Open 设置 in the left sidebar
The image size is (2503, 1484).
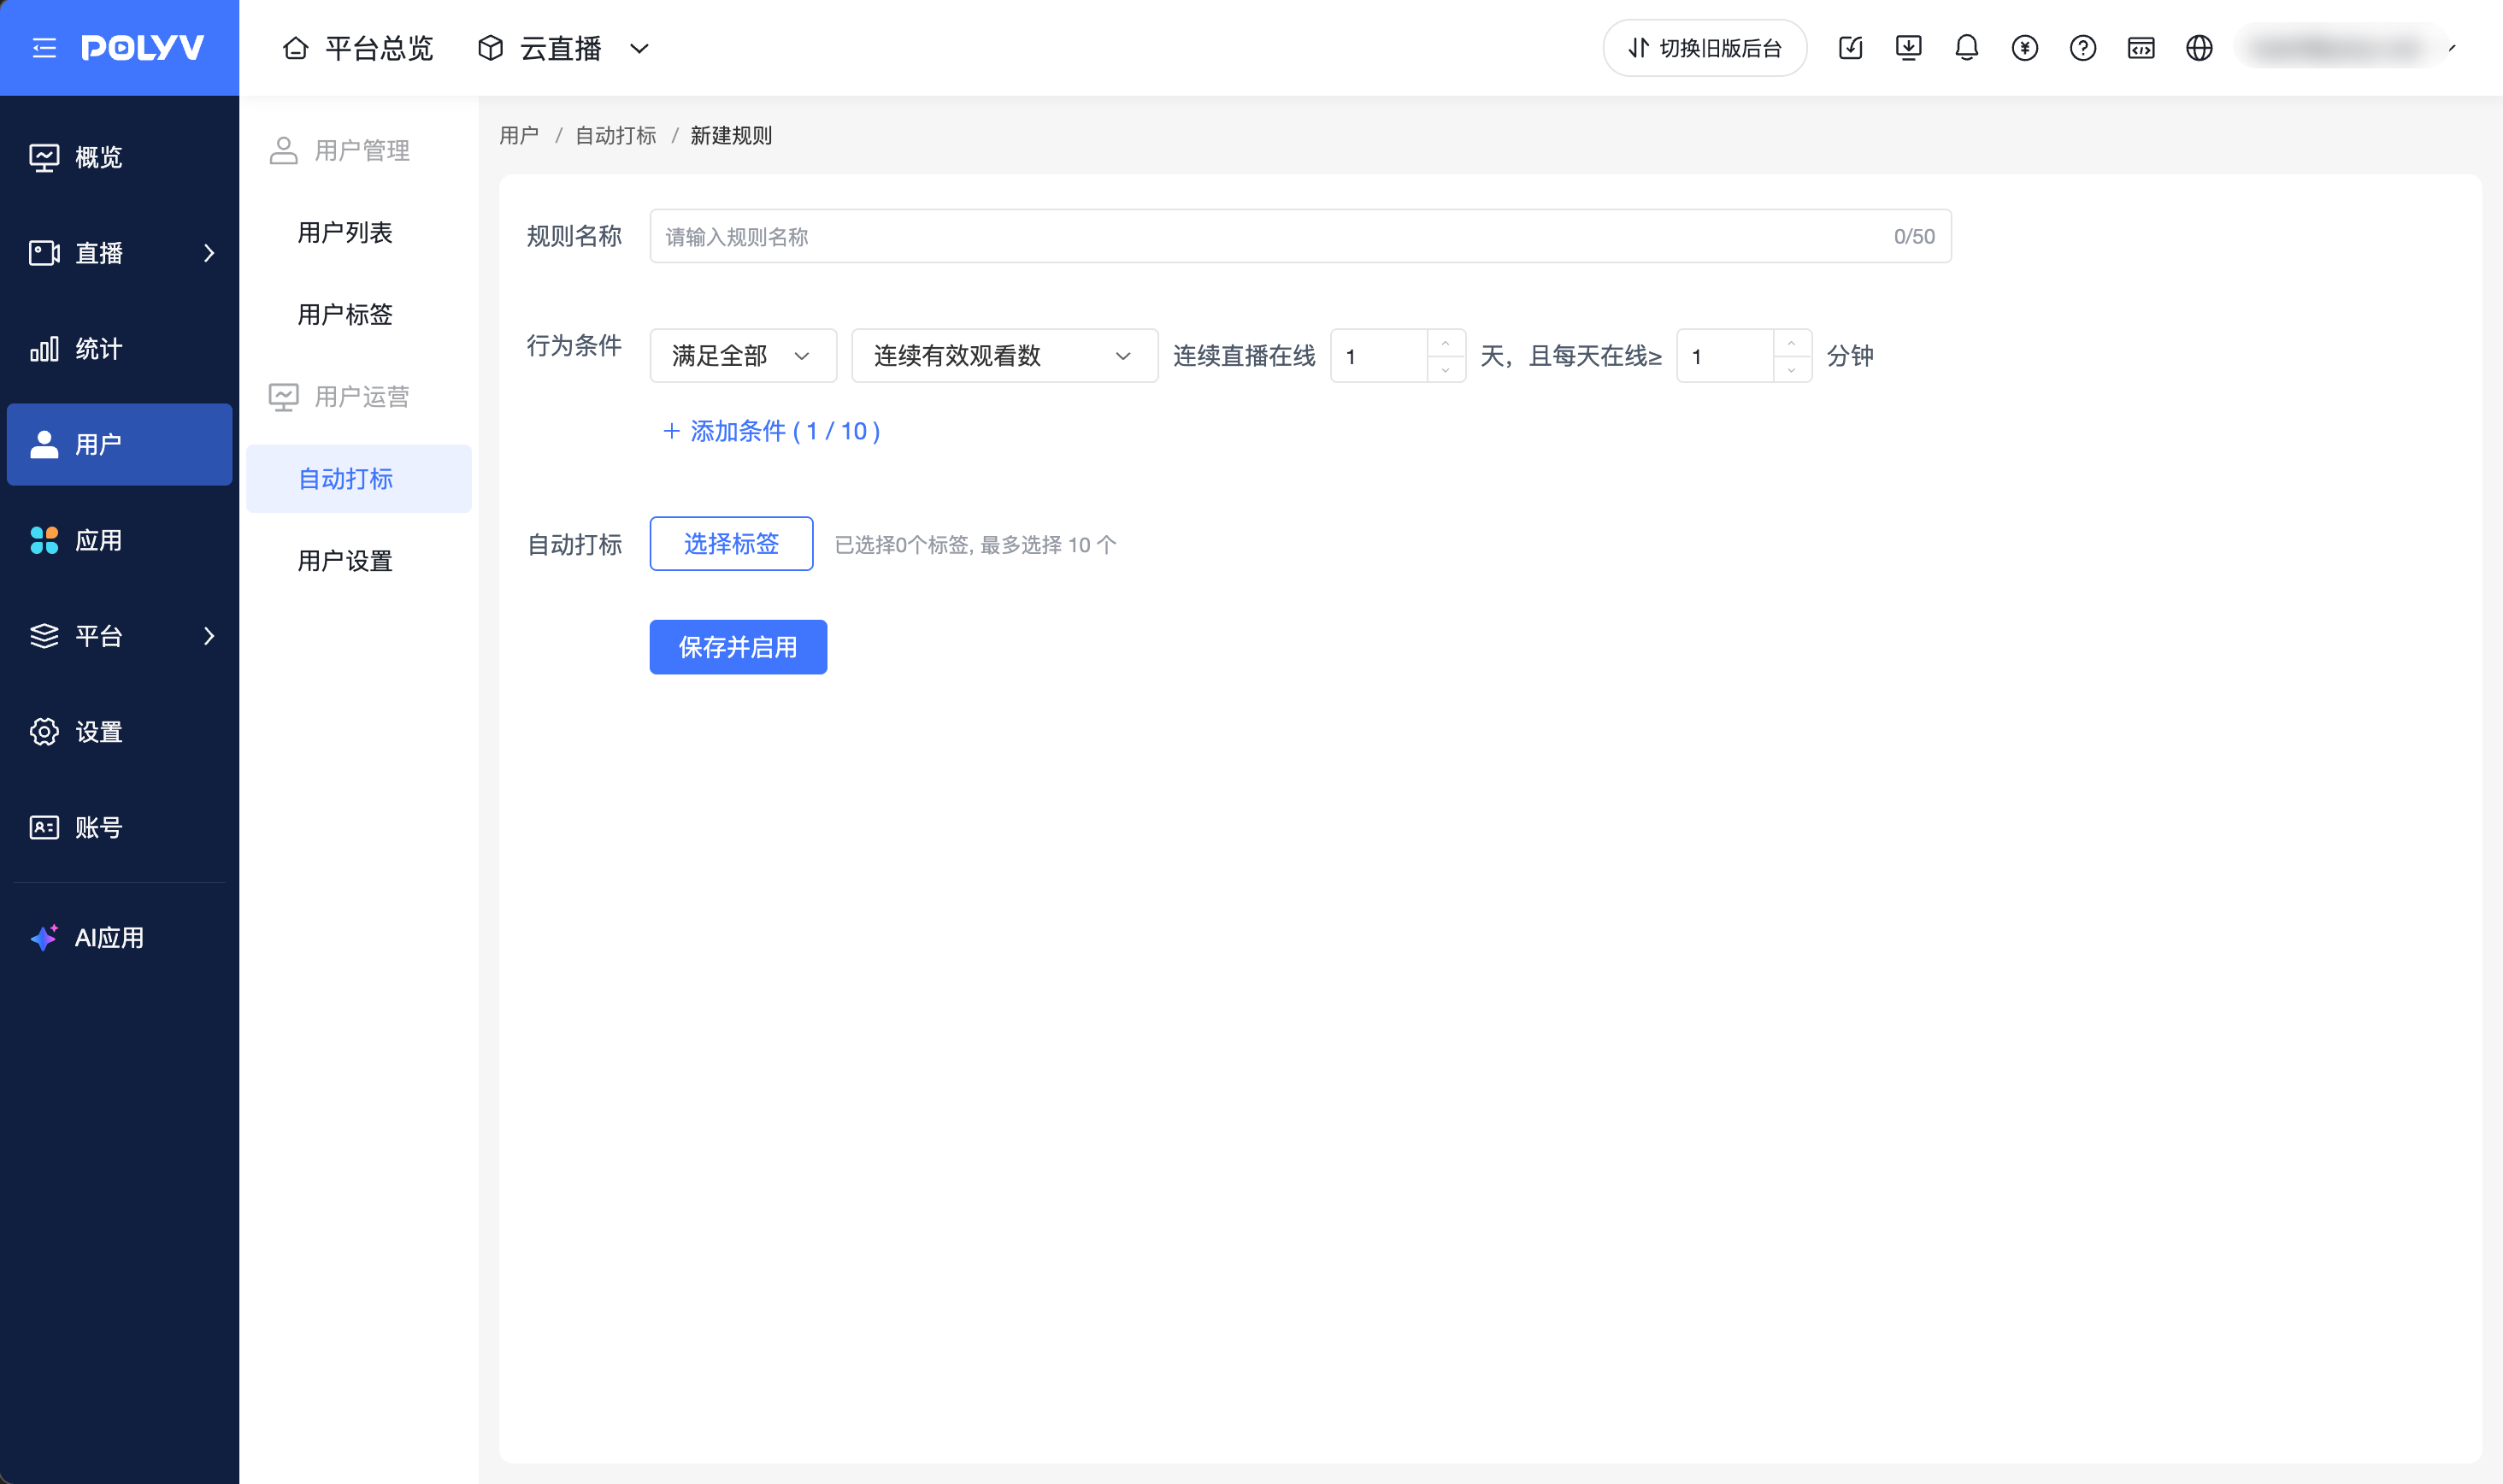119,732
